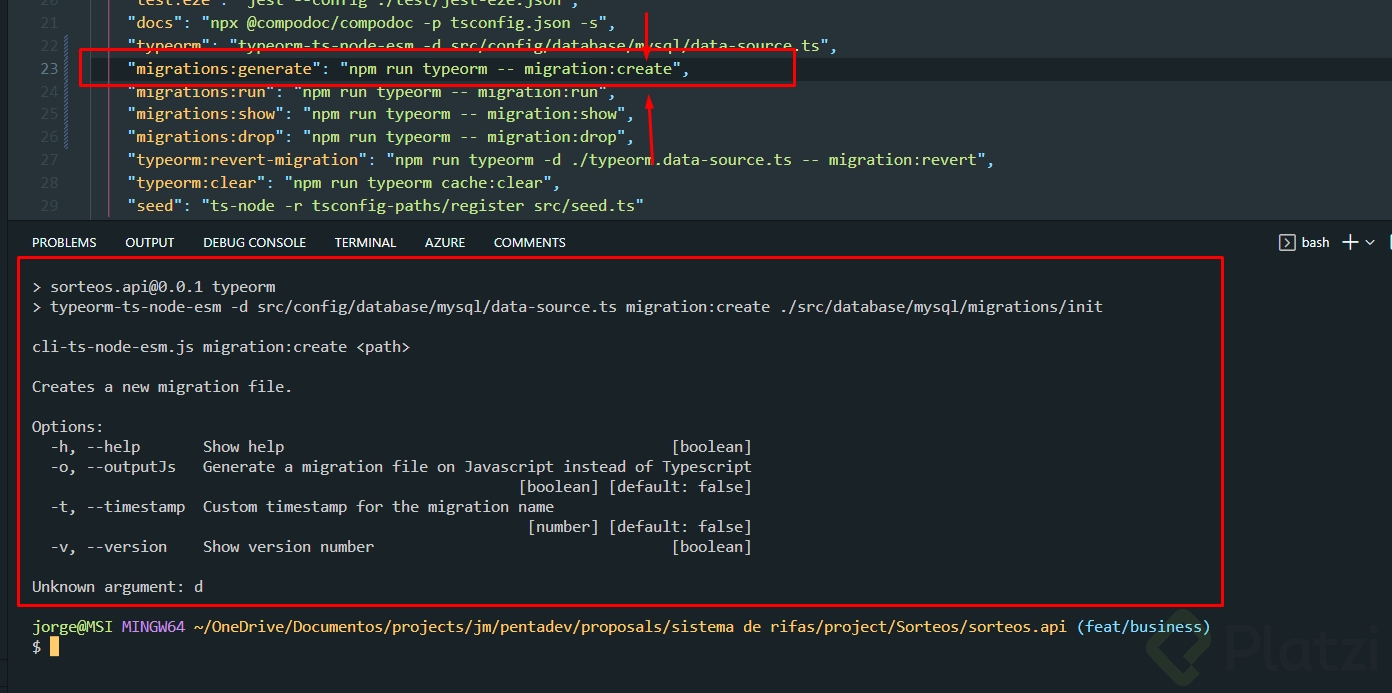Click the plus icon to add a new terminal

pyautogui.click(x=1350, y=242)
